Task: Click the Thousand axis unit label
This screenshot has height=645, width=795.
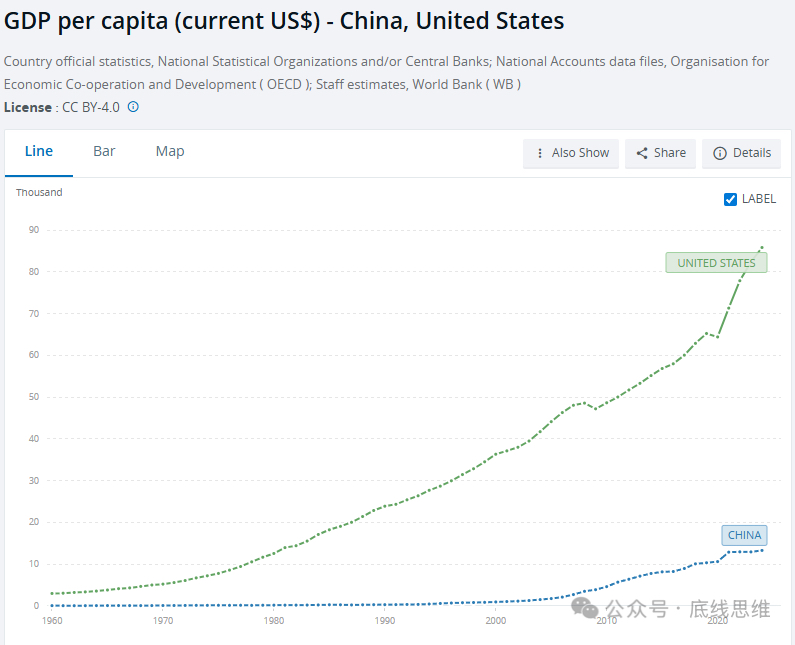Action: [39, 192]
